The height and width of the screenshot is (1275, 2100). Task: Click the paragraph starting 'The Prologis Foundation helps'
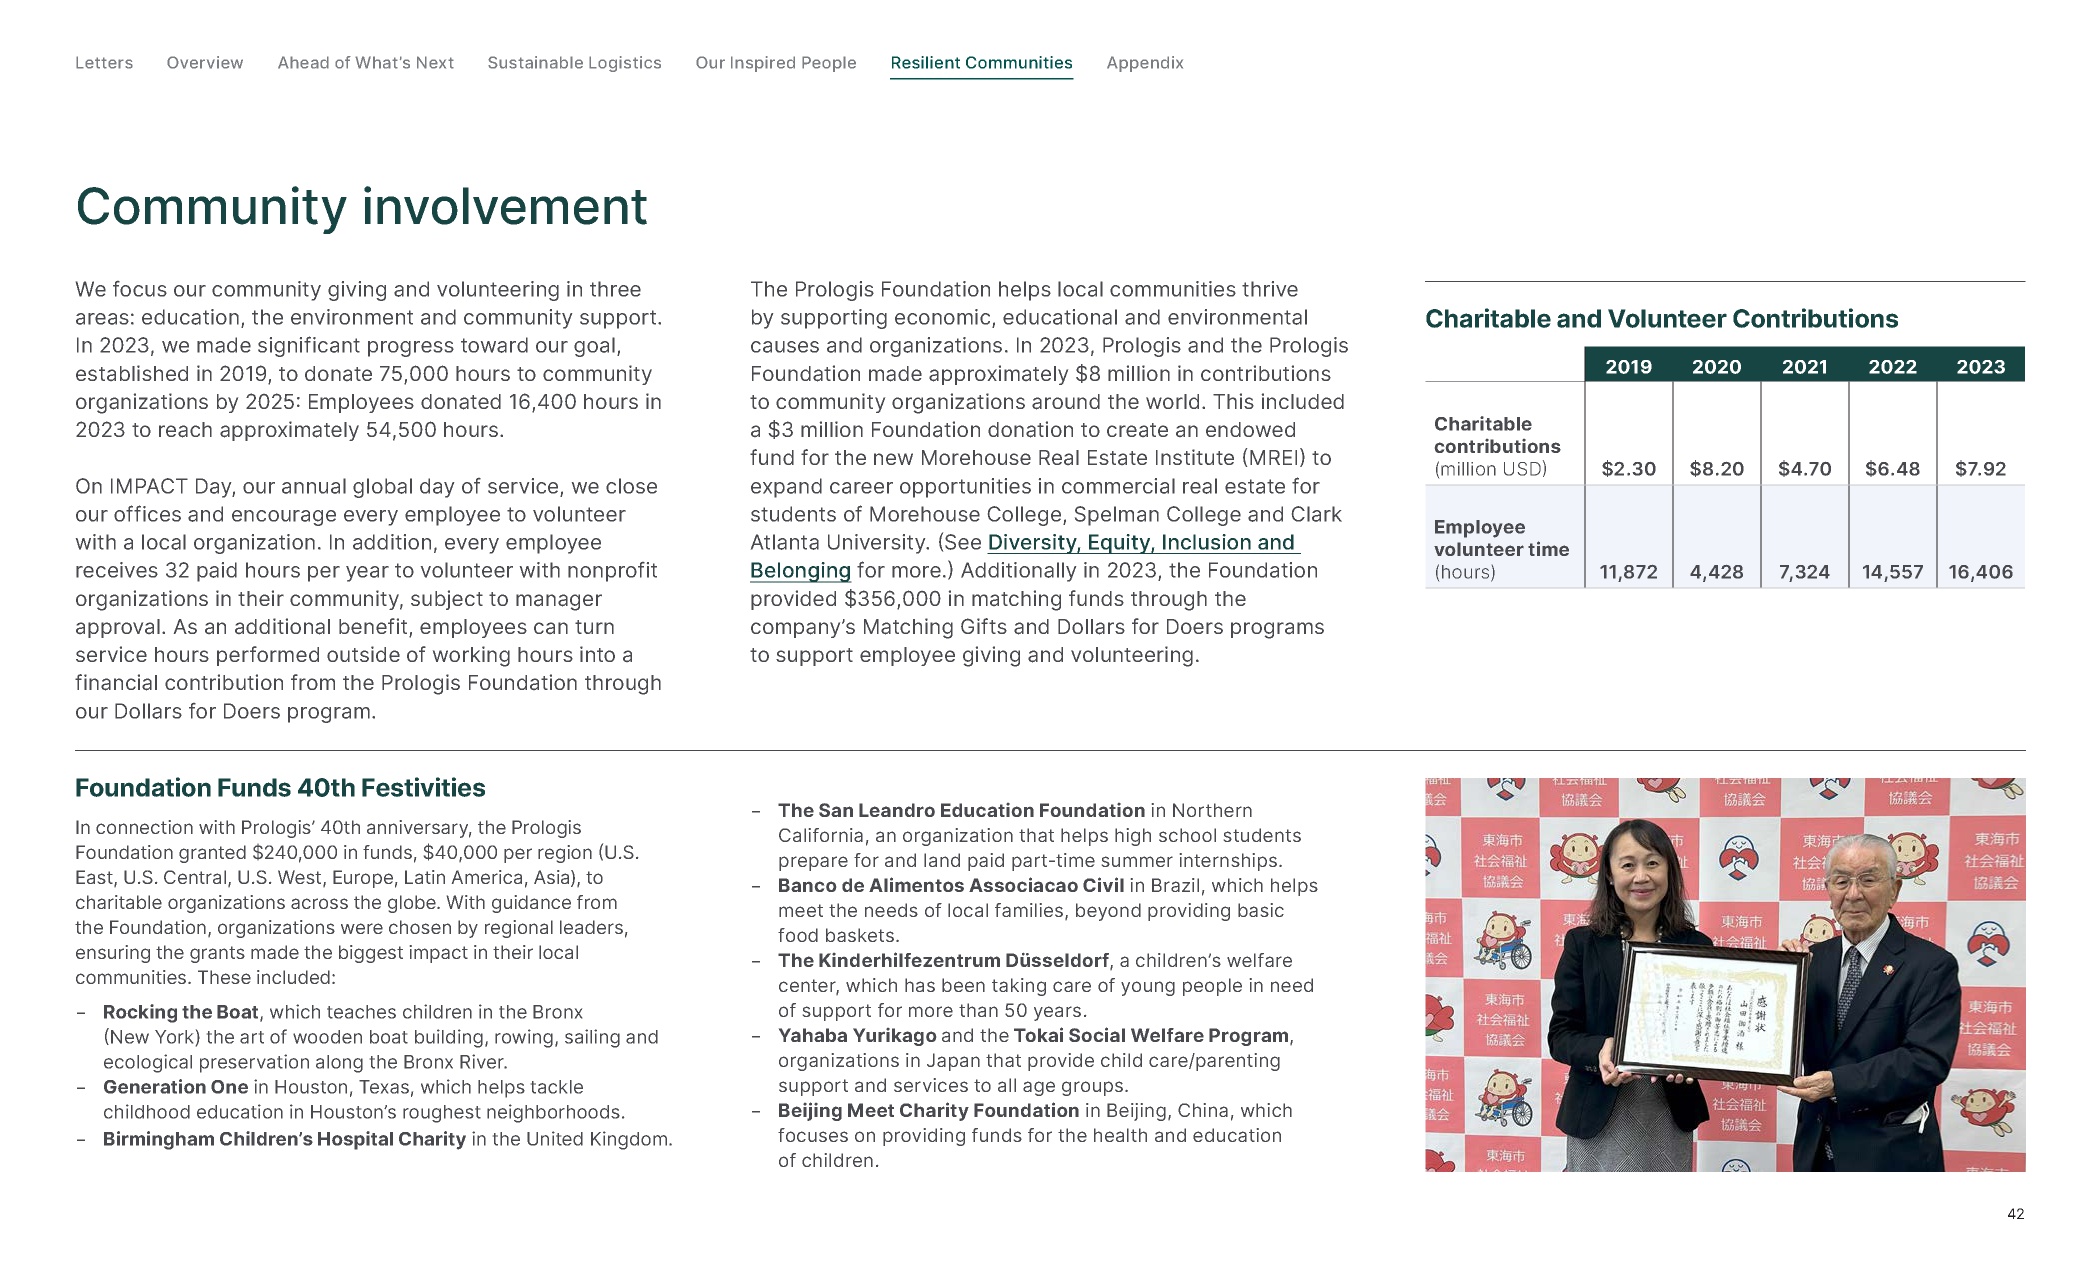pos(1049,472)
